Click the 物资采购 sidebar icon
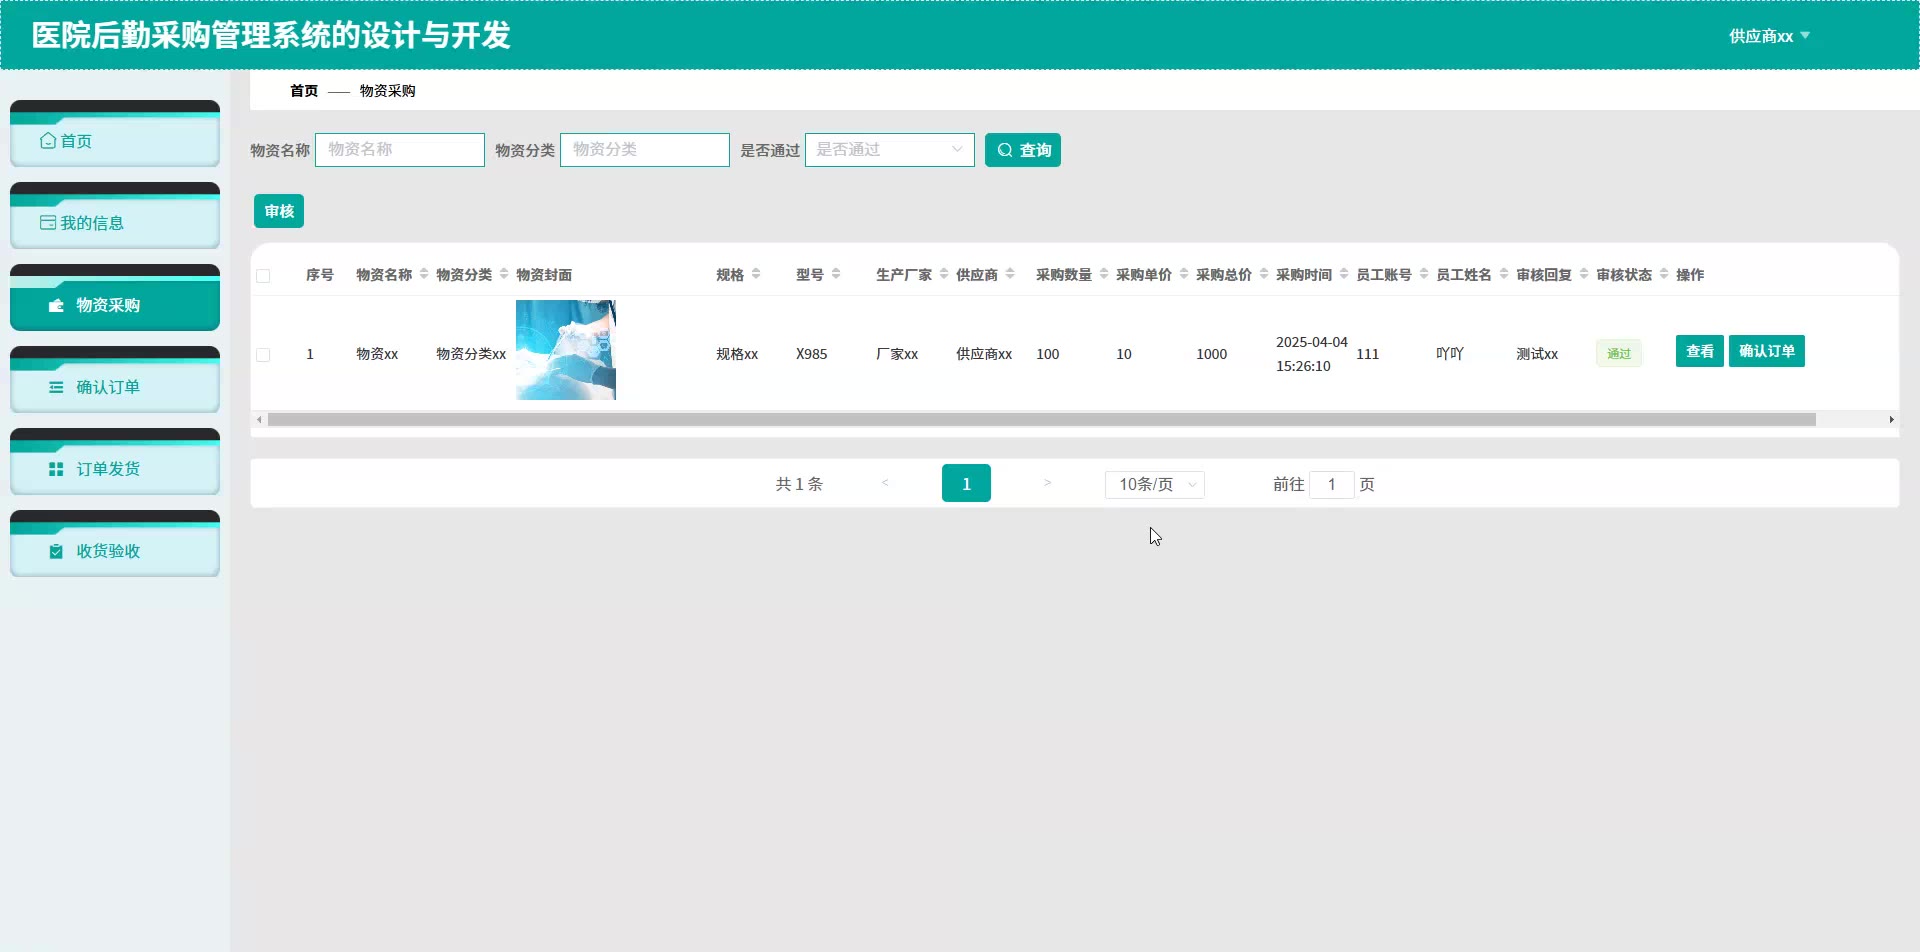Screen dimensions: 1920x952 tap(57, 305)
